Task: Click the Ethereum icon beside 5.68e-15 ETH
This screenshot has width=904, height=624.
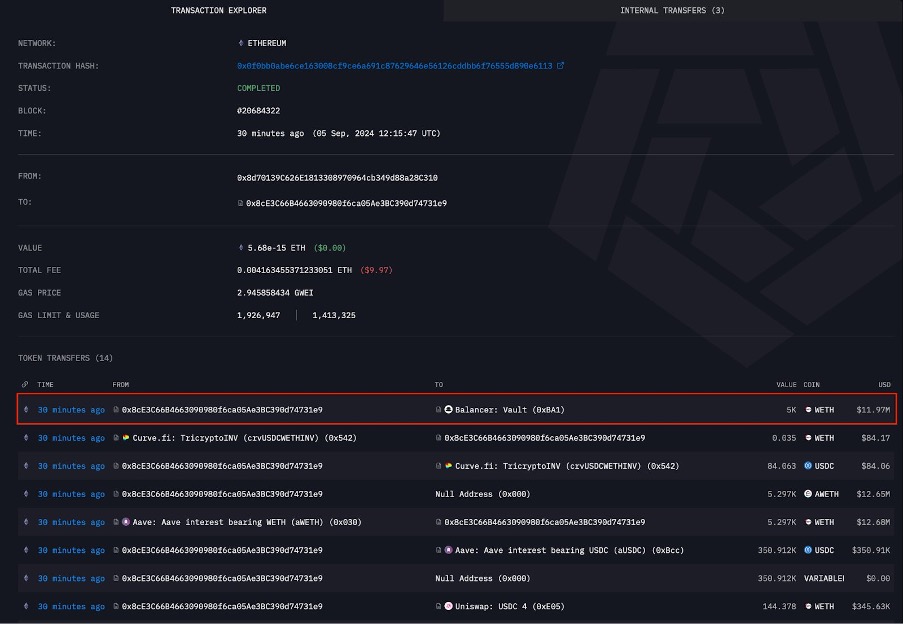Action: pos(241,248)
